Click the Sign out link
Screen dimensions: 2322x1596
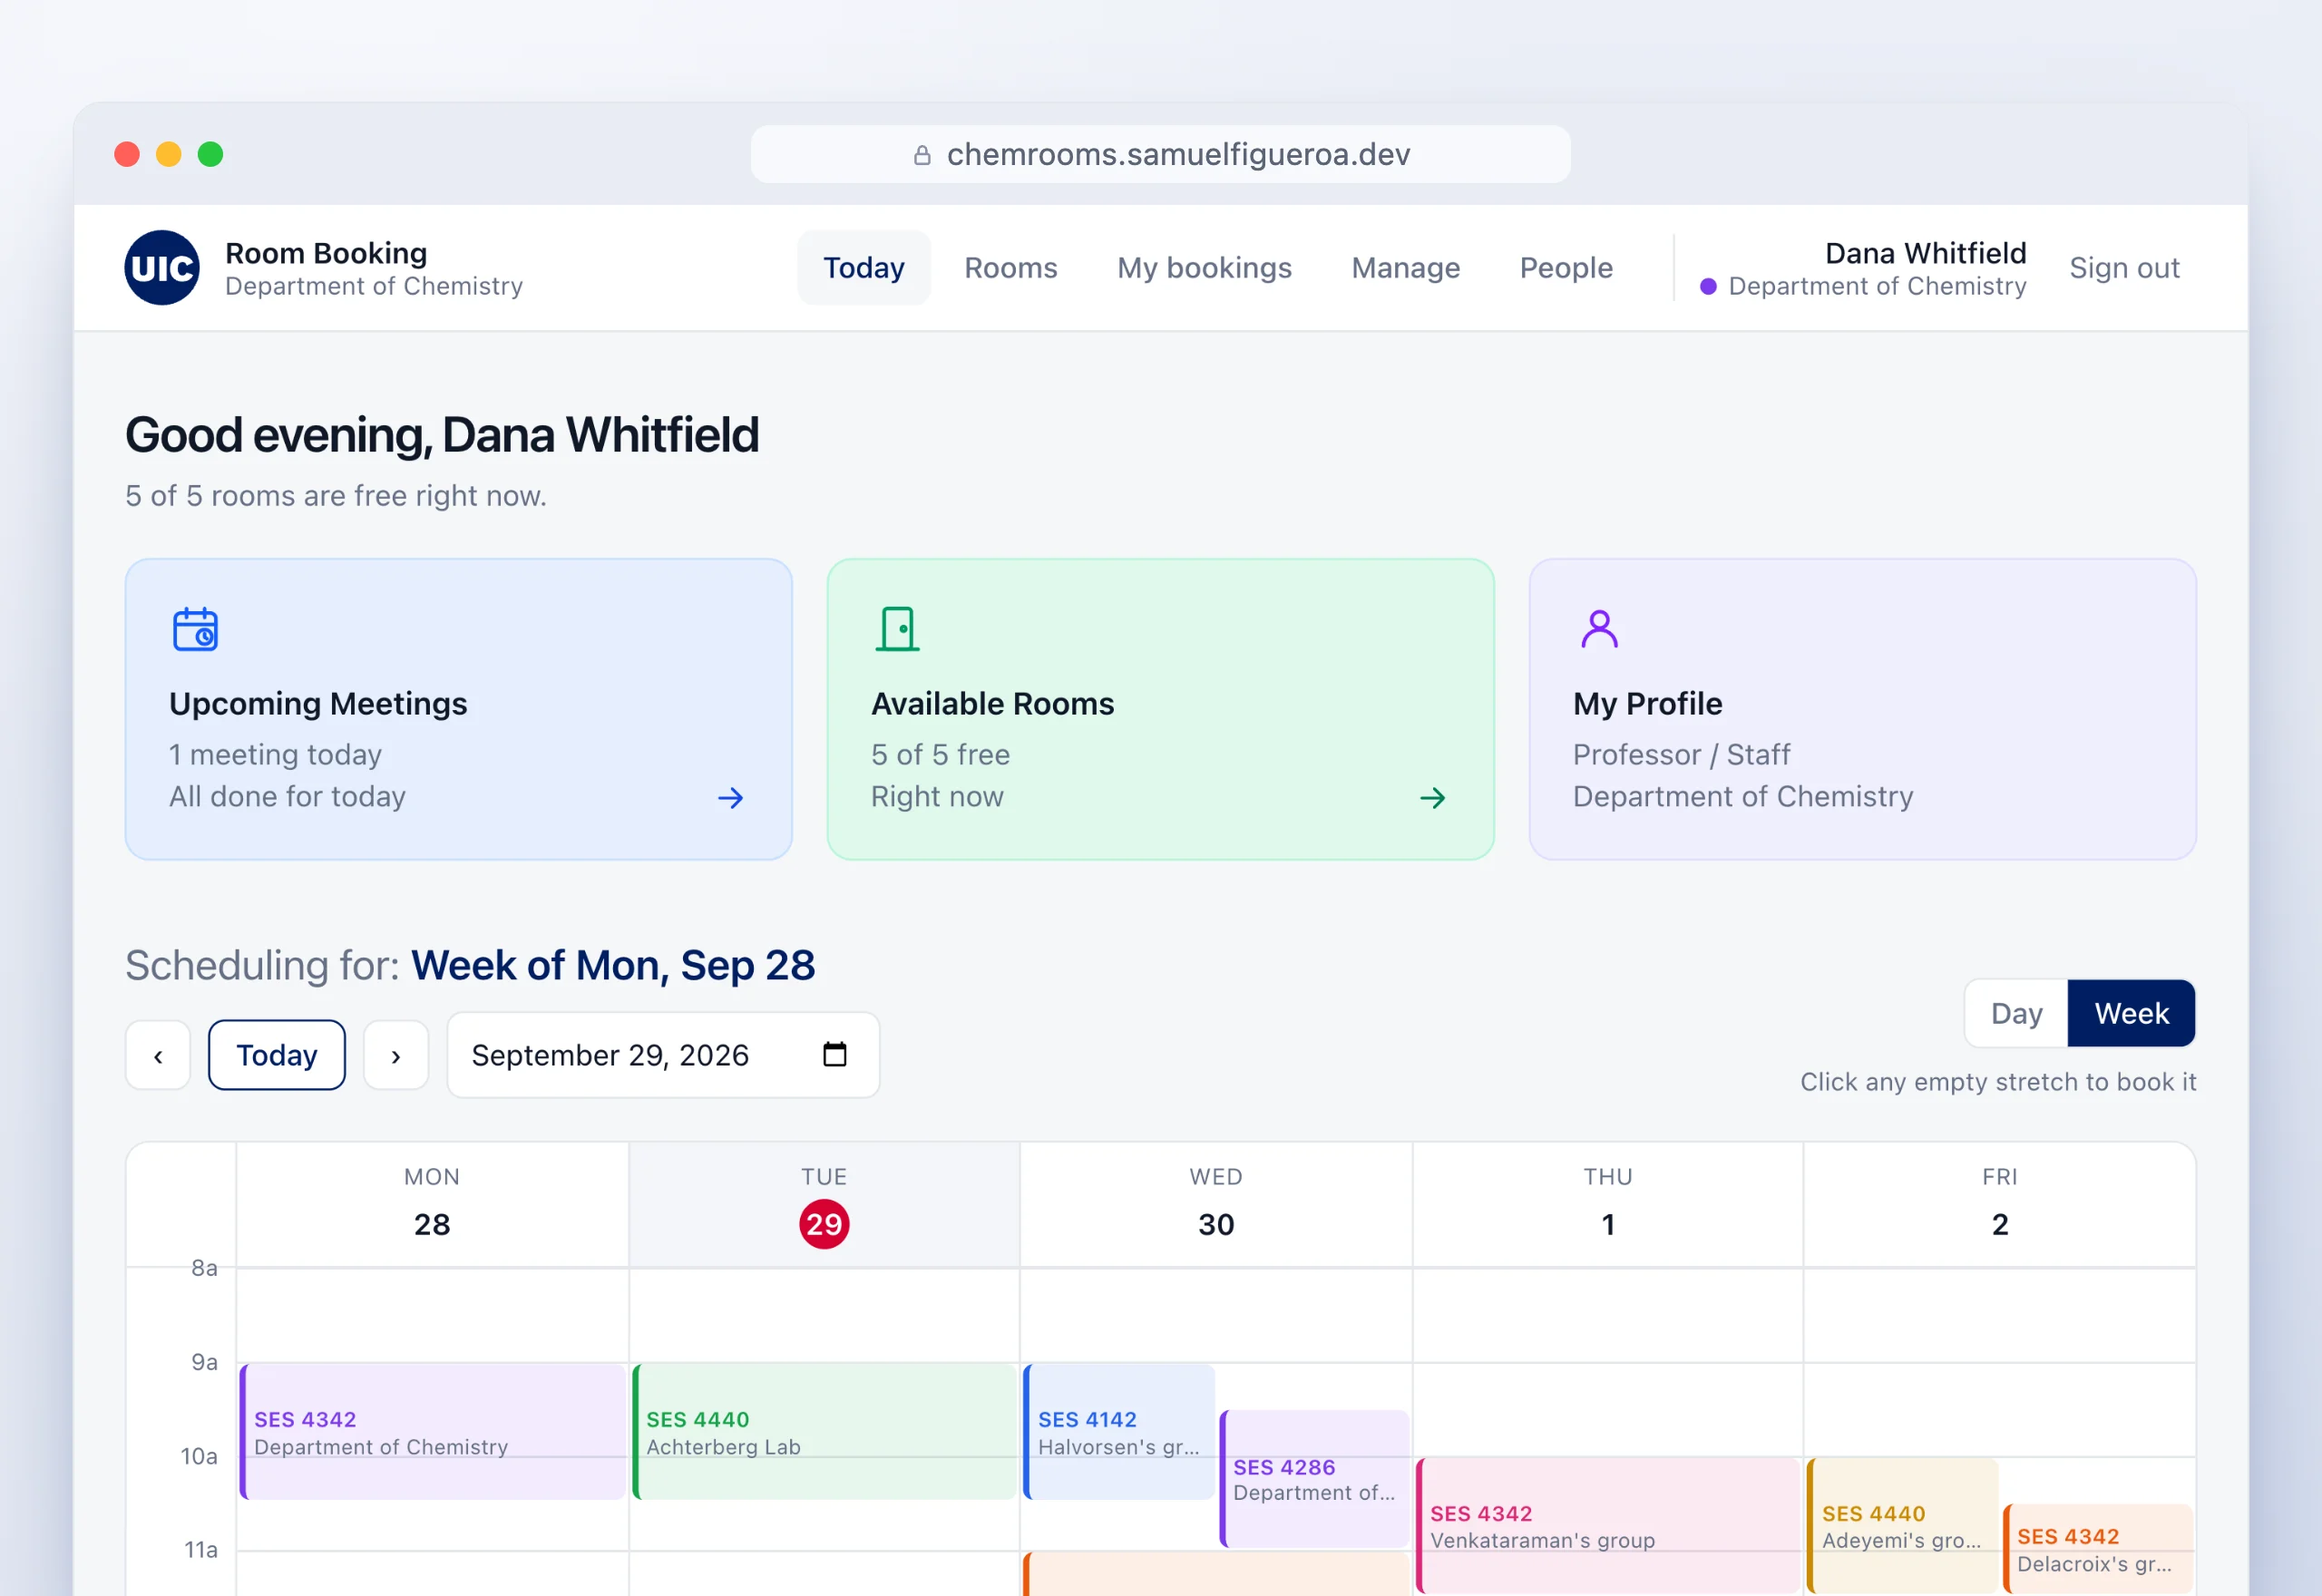pyautogui.click(x=2124, y=268)
